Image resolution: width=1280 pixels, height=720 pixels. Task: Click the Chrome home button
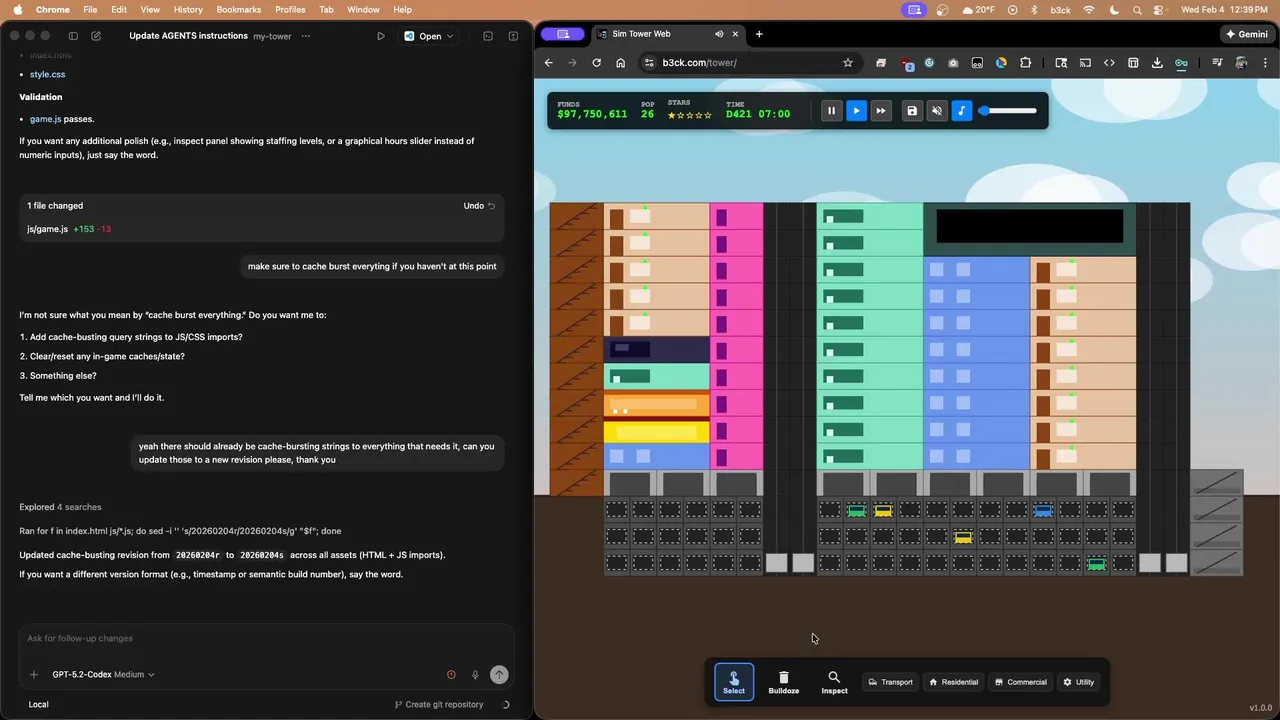621,63
